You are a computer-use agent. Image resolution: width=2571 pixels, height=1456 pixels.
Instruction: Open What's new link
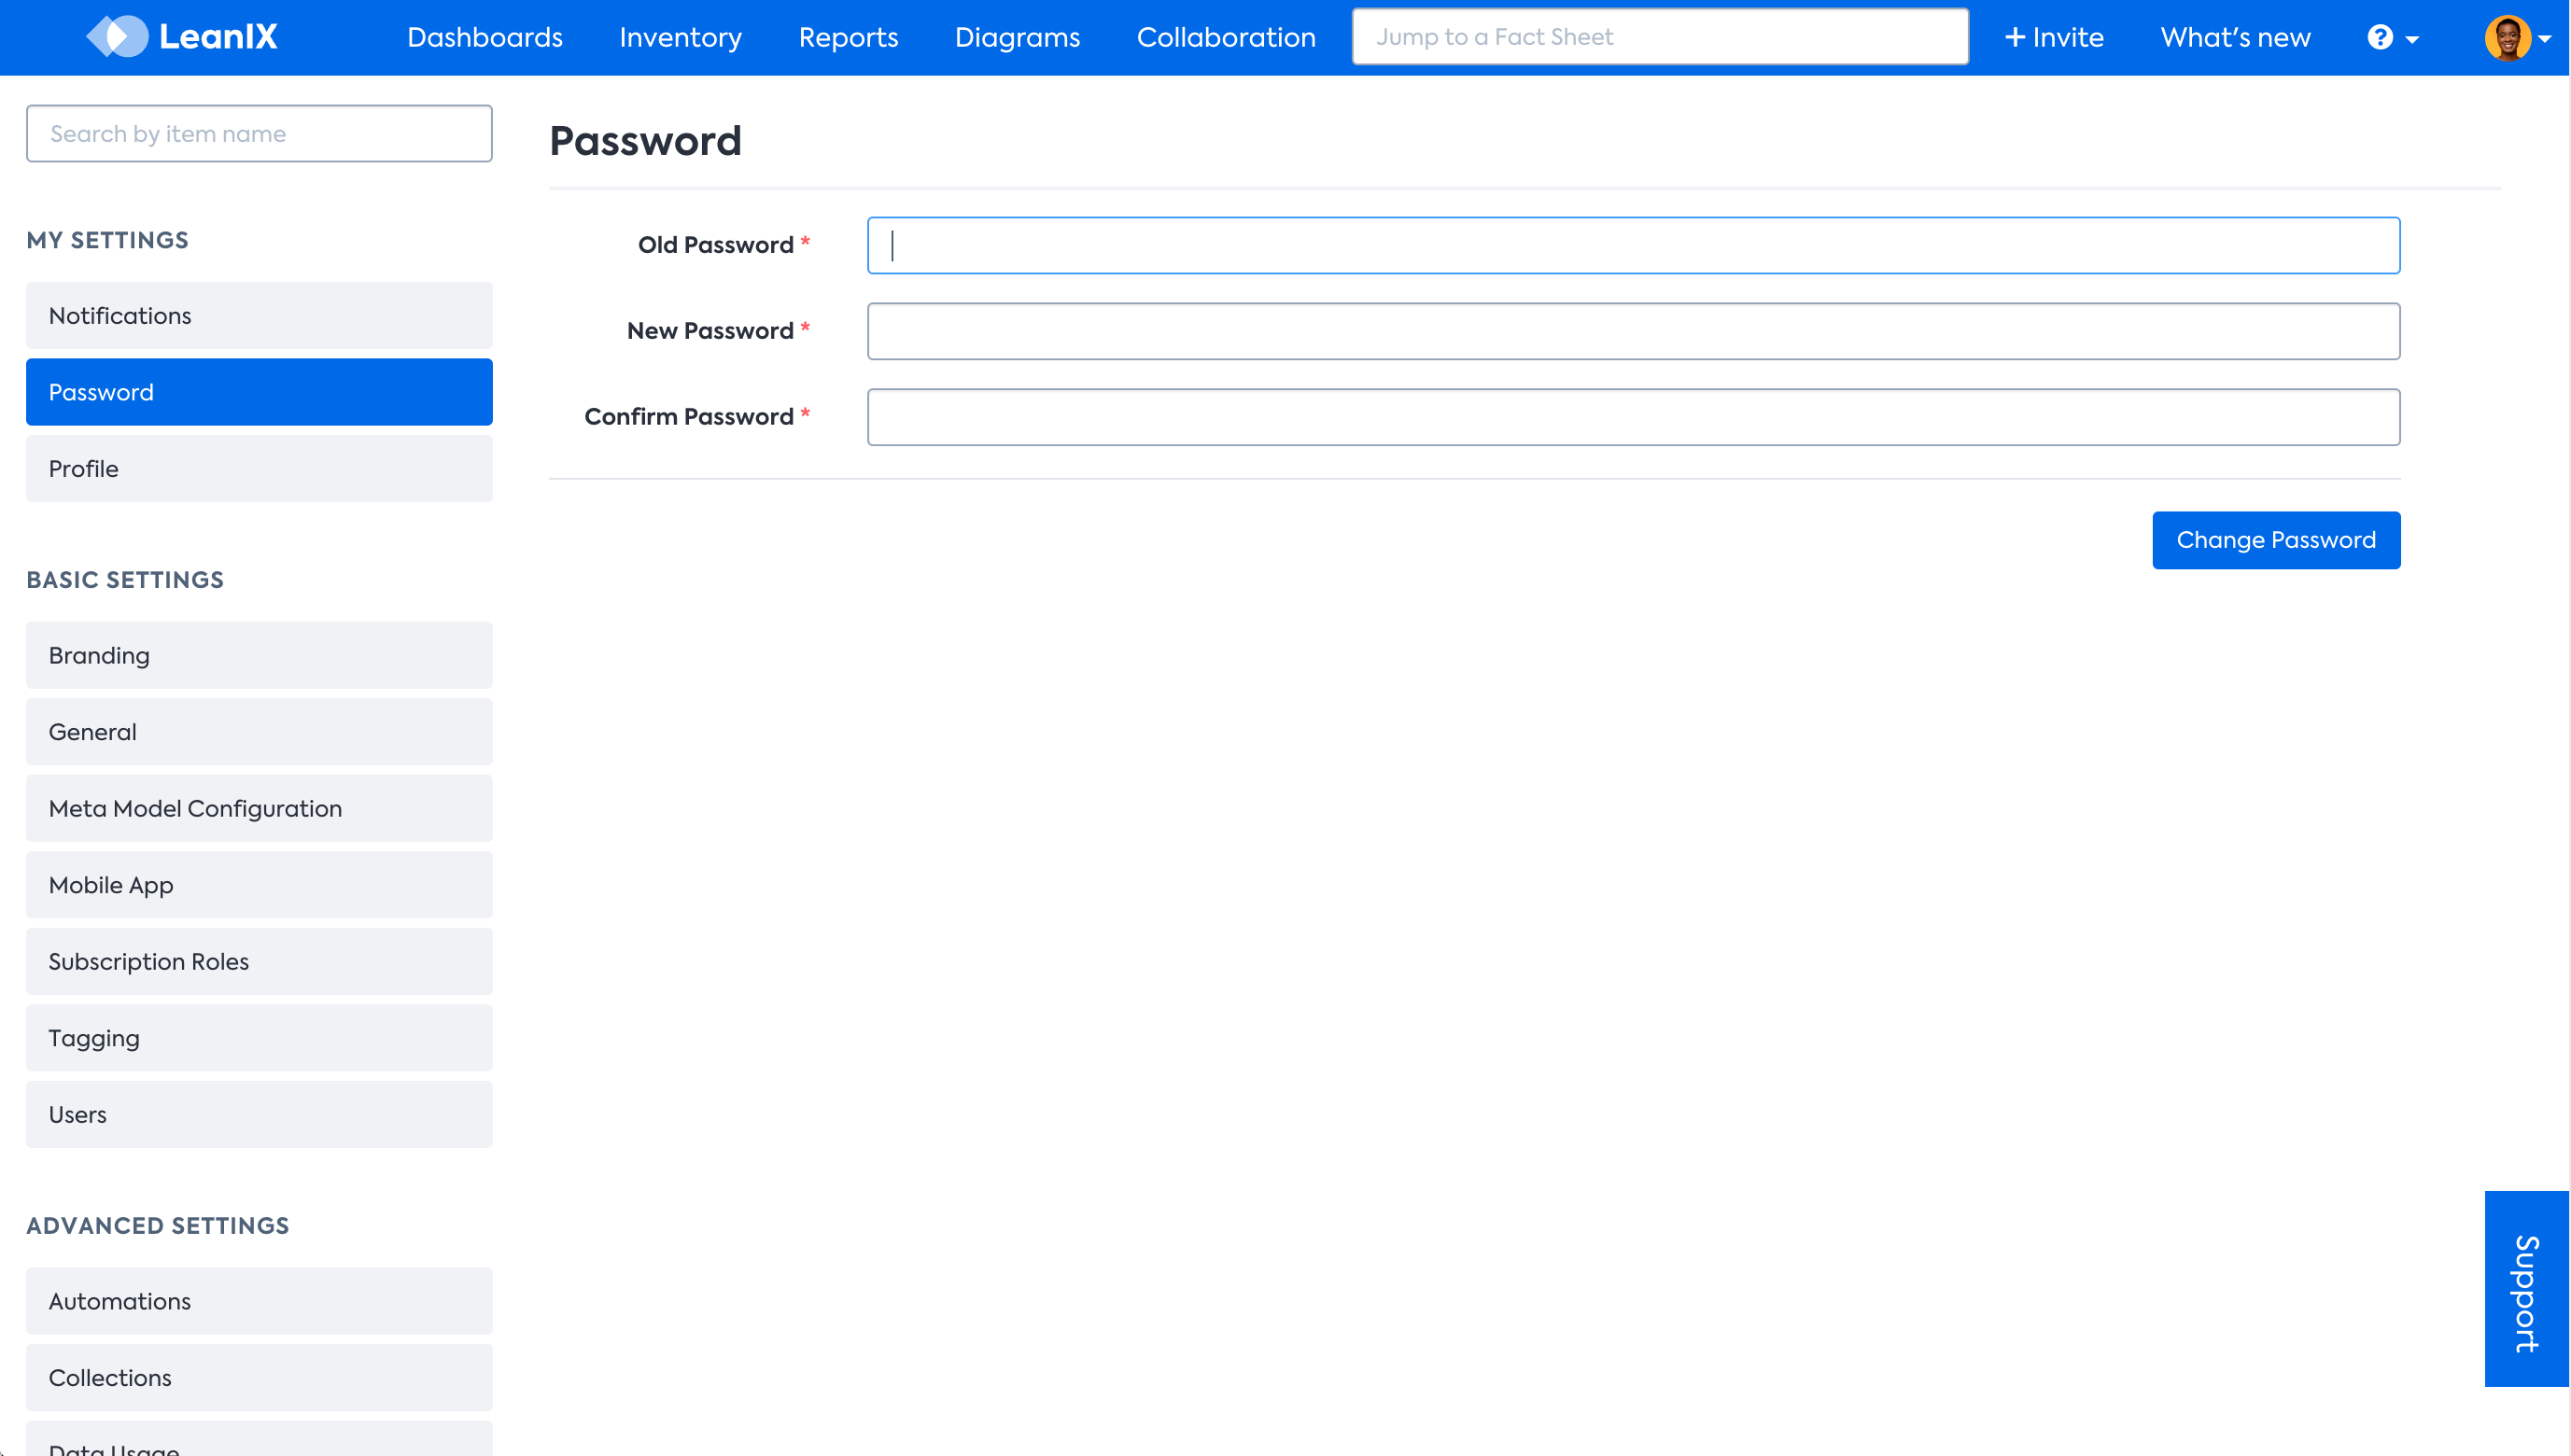(2235, 38)
